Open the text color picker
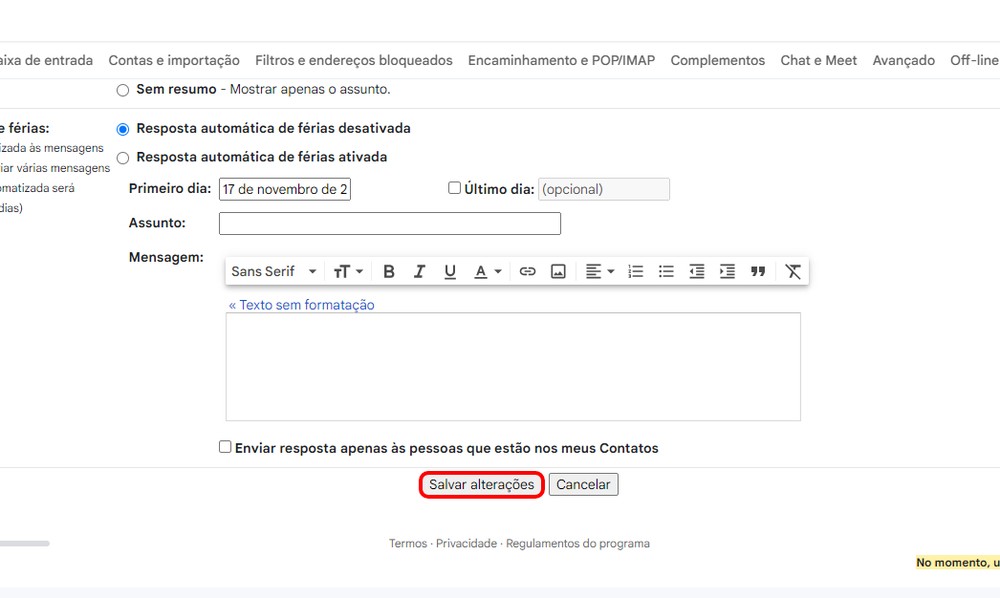This screenshot has height=598, width=1000. click(x=486, y=270)
